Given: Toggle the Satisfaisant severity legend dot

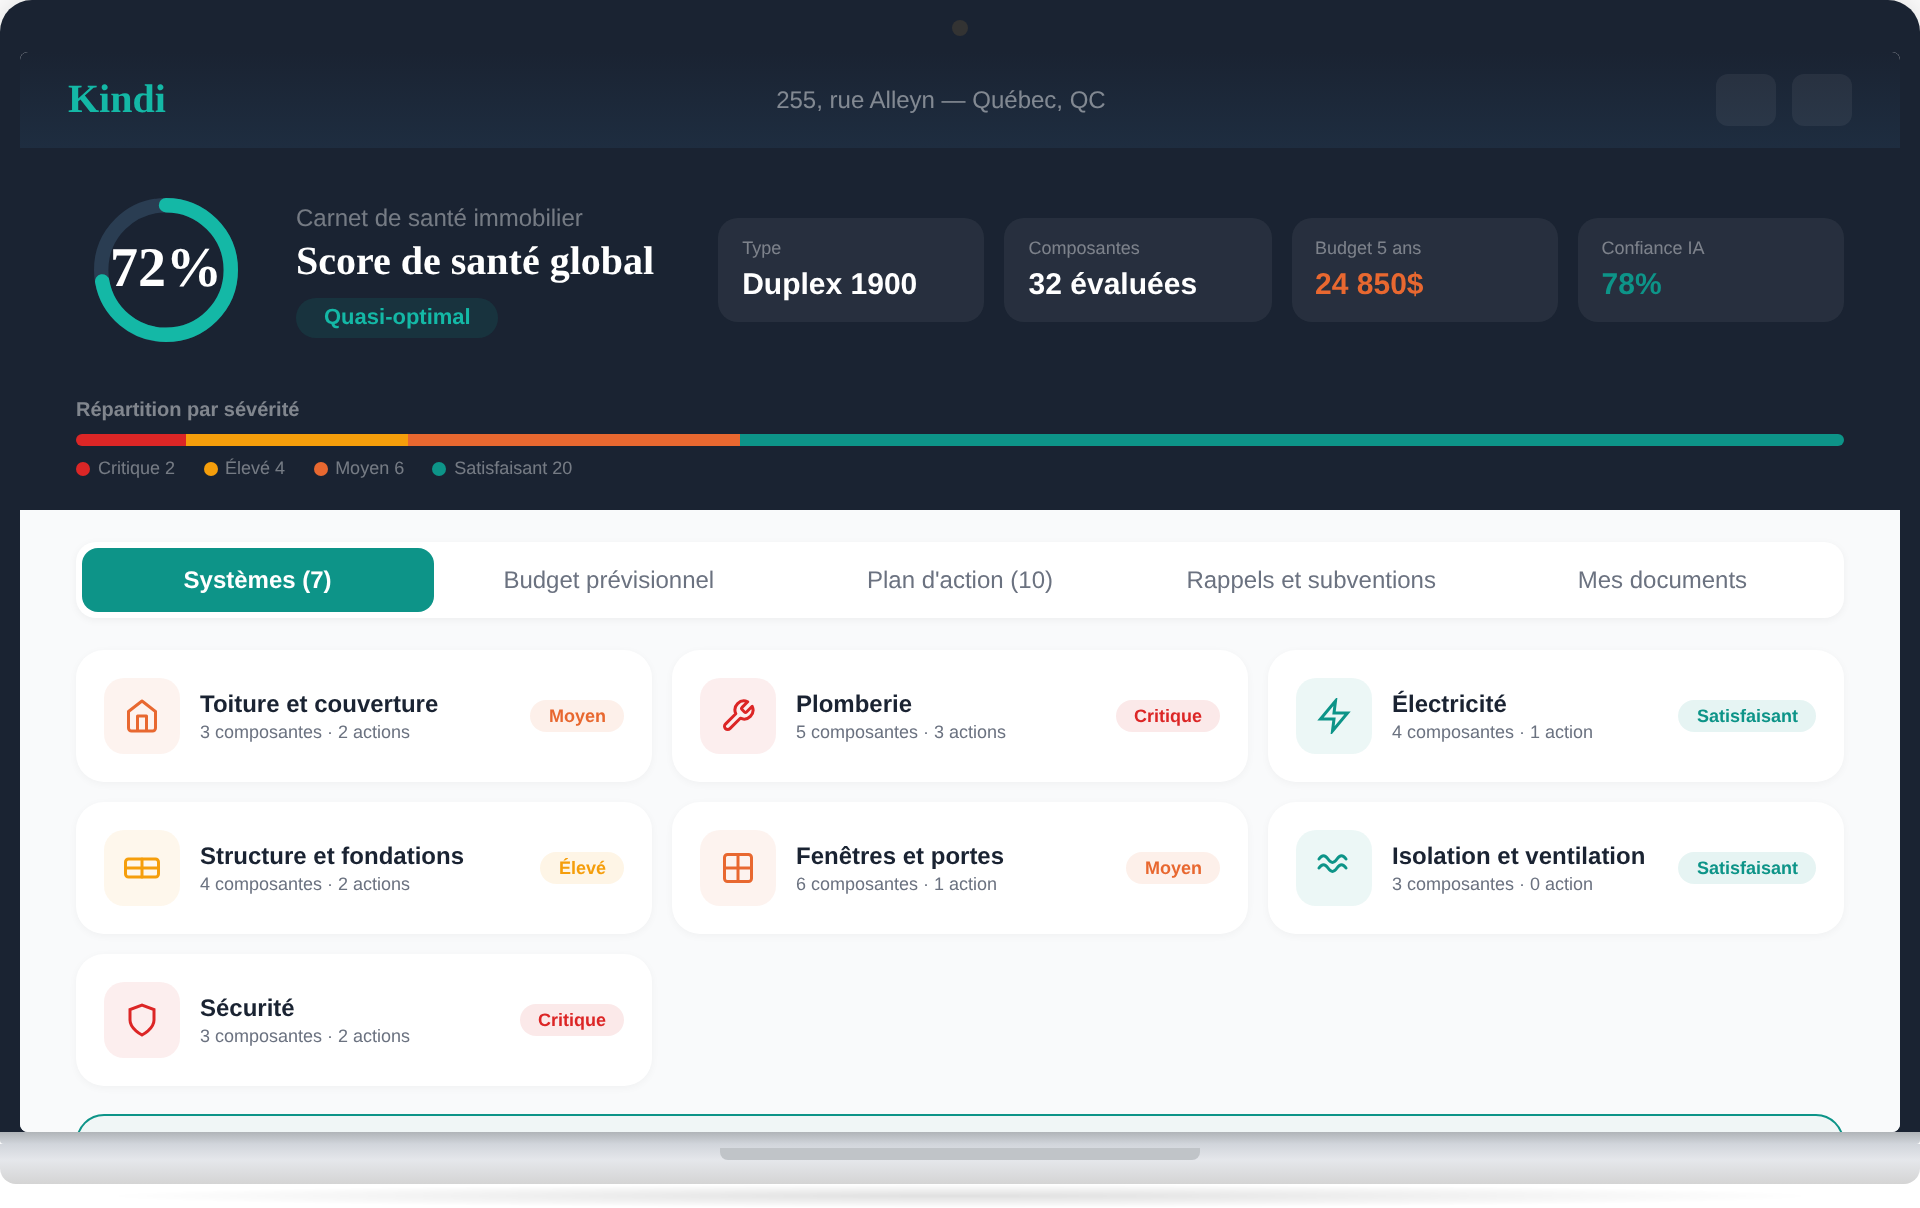Looking at the screenshot, I should [x=438, y=468].
